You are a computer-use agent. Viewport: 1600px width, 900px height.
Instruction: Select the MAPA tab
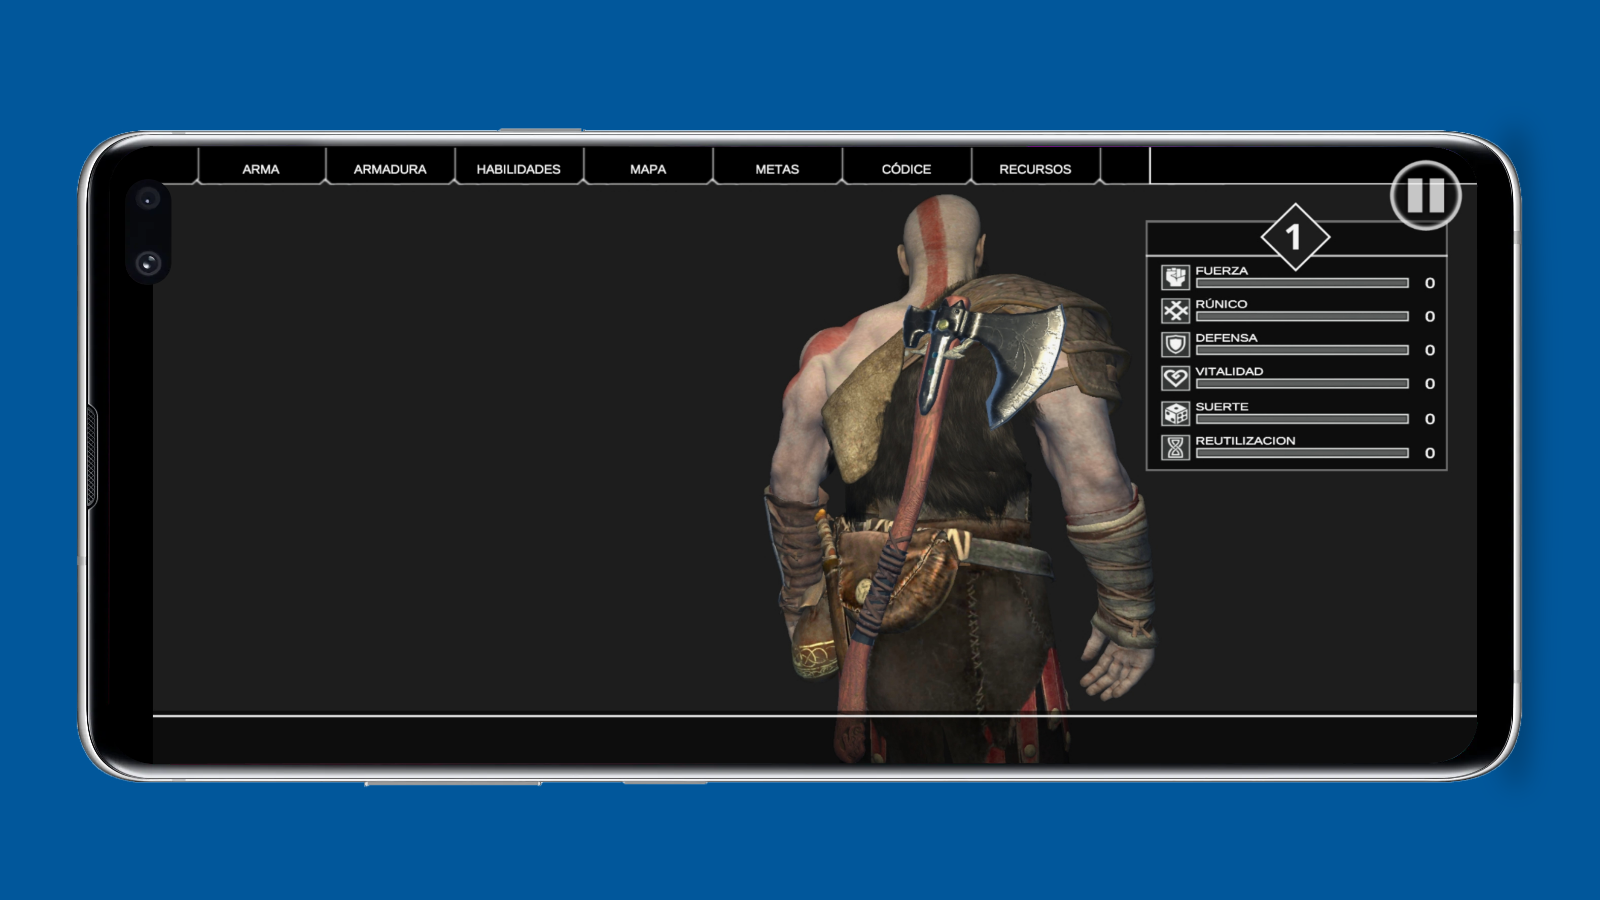[648, 168]
